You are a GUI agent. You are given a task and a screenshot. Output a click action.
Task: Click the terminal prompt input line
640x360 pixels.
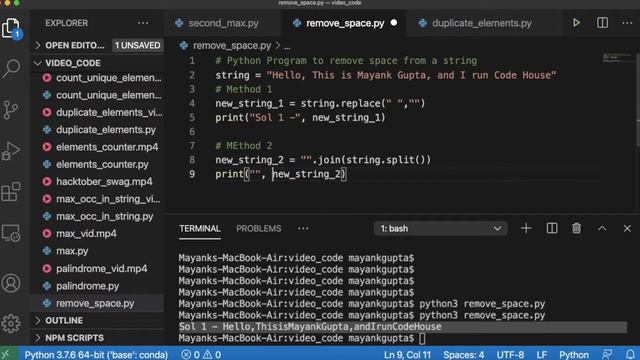pos(302,338)
